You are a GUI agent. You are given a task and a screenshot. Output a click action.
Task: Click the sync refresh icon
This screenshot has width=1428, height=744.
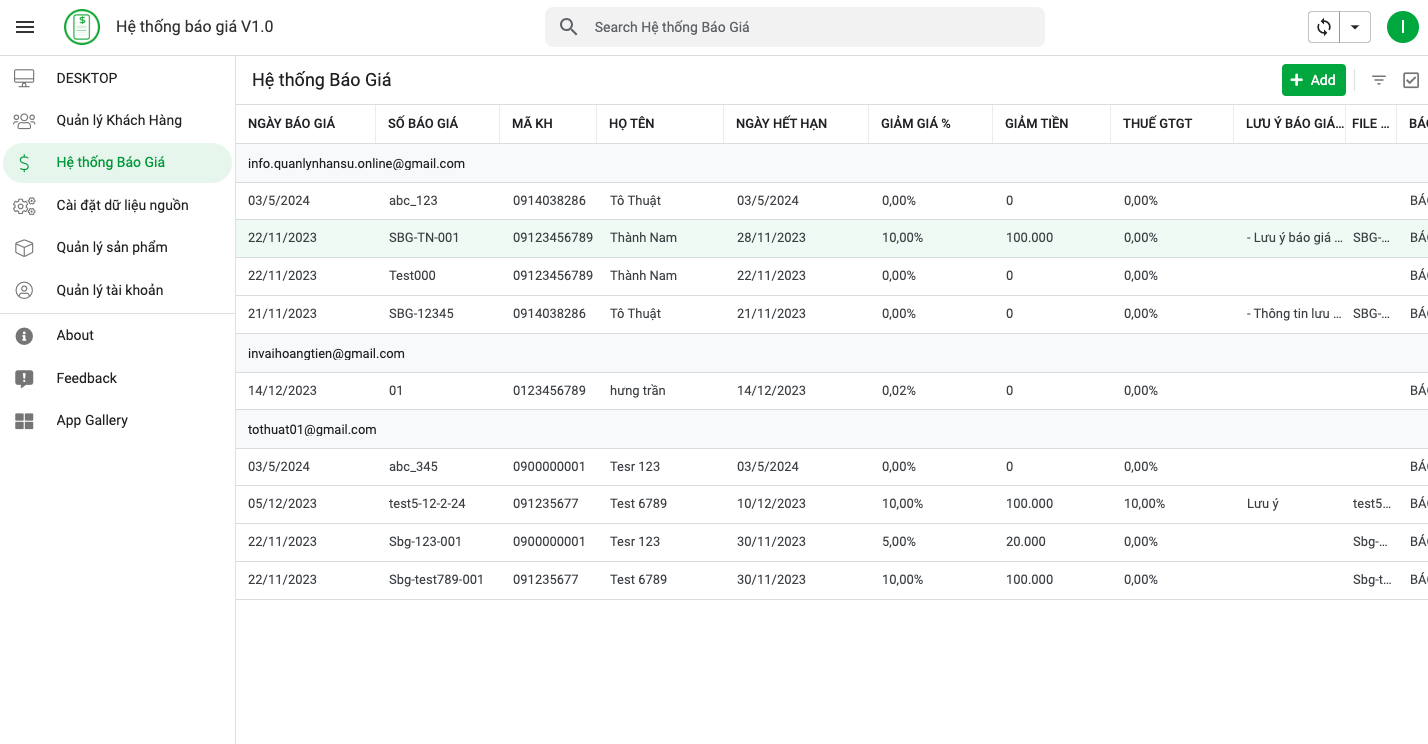(1324, 27)
